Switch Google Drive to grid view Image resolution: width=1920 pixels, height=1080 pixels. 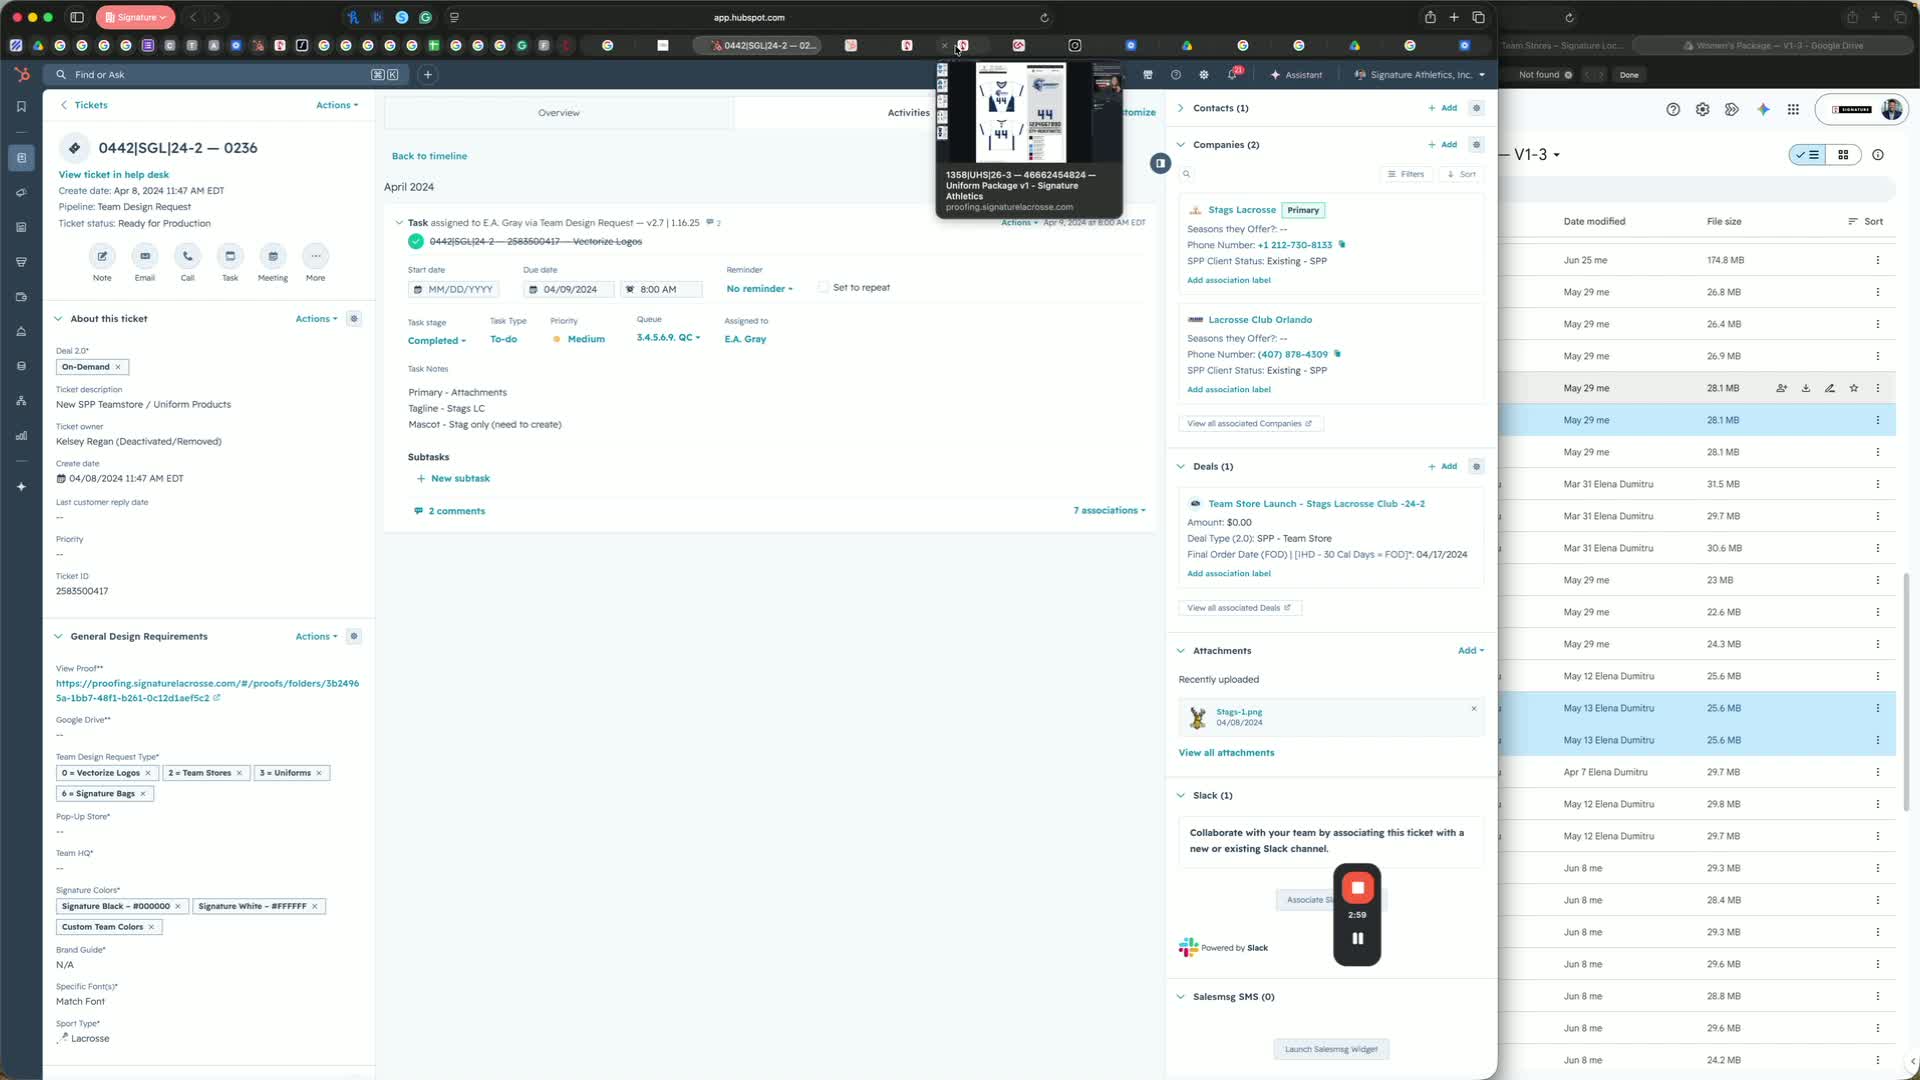pyautogui.click(x=1843, y=155)
